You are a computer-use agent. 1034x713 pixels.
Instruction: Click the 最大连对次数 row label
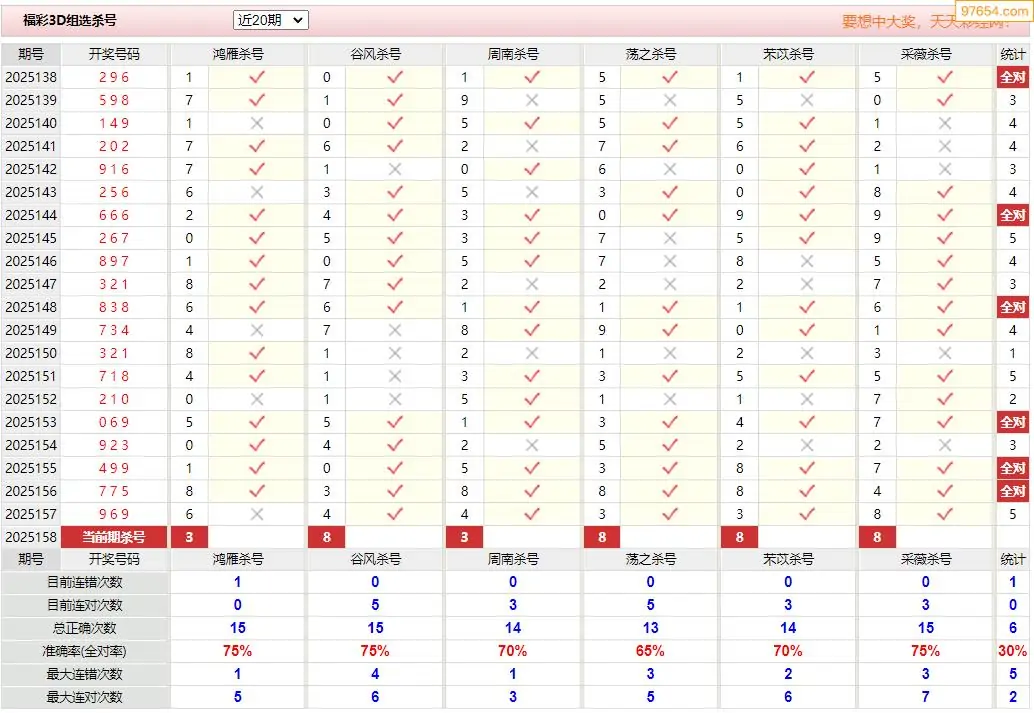84,697
